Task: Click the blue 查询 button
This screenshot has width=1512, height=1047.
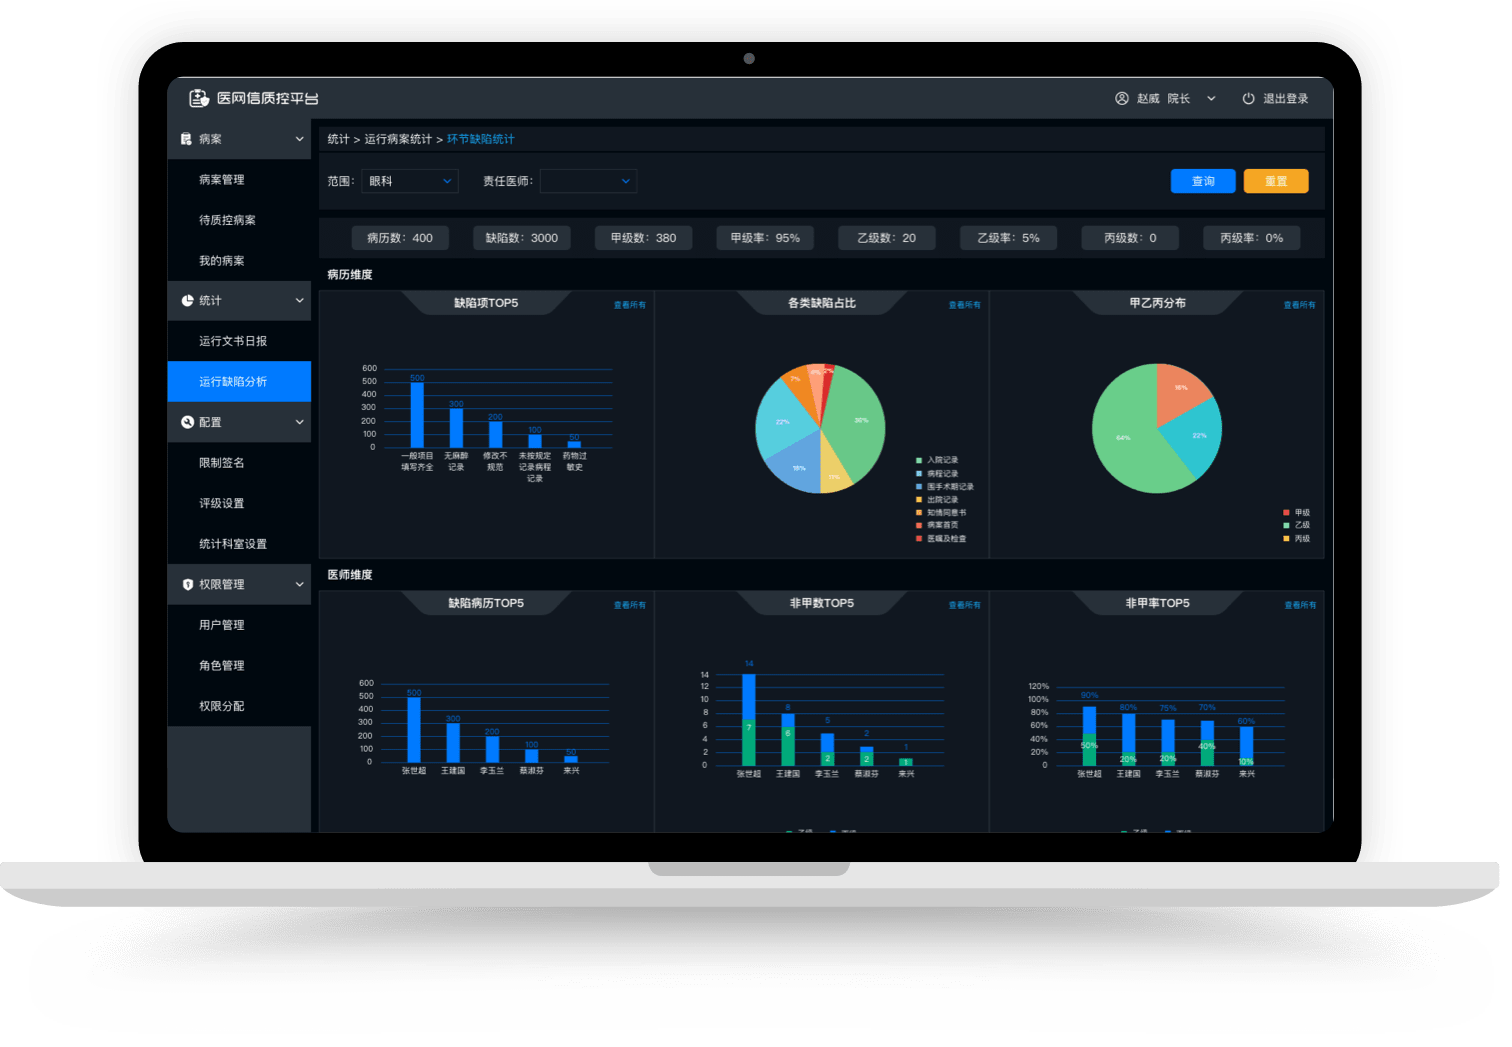Action: coord(1203,181)
